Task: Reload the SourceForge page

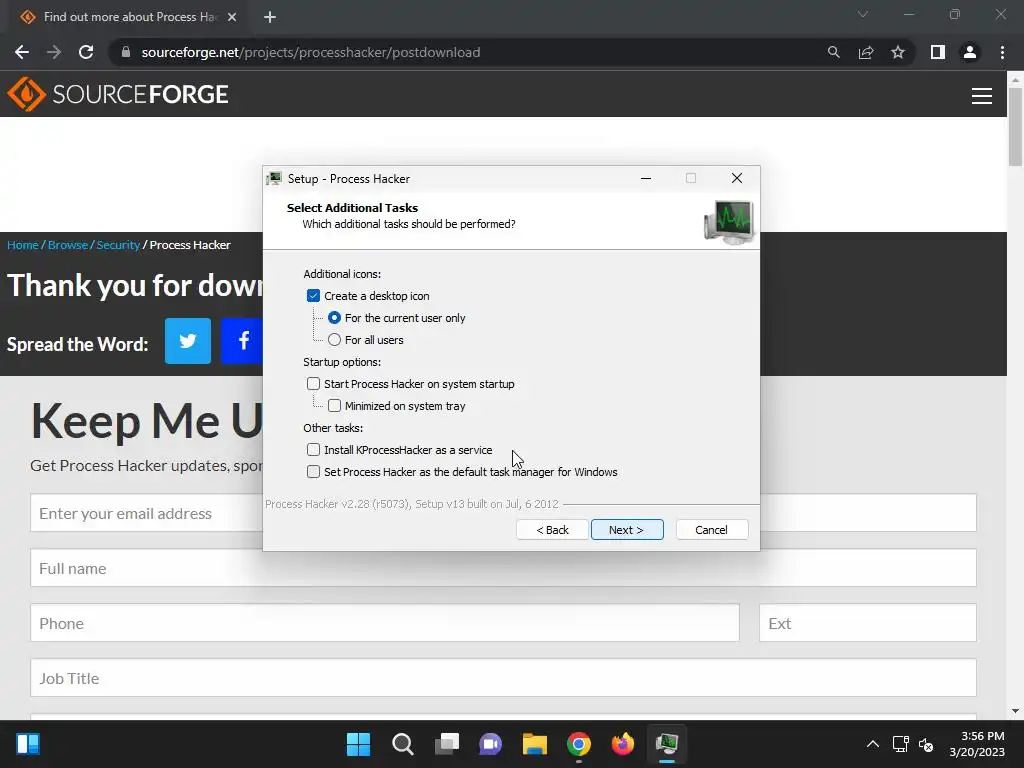Action: click(86, 52)
